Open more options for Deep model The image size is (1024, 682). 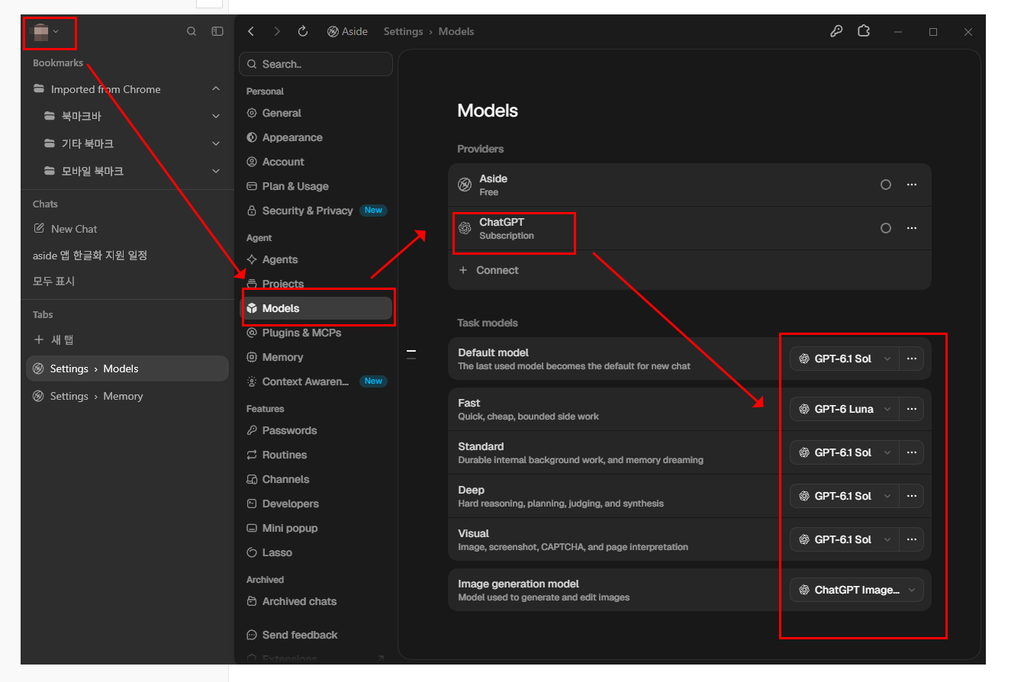tap(912, 496)
